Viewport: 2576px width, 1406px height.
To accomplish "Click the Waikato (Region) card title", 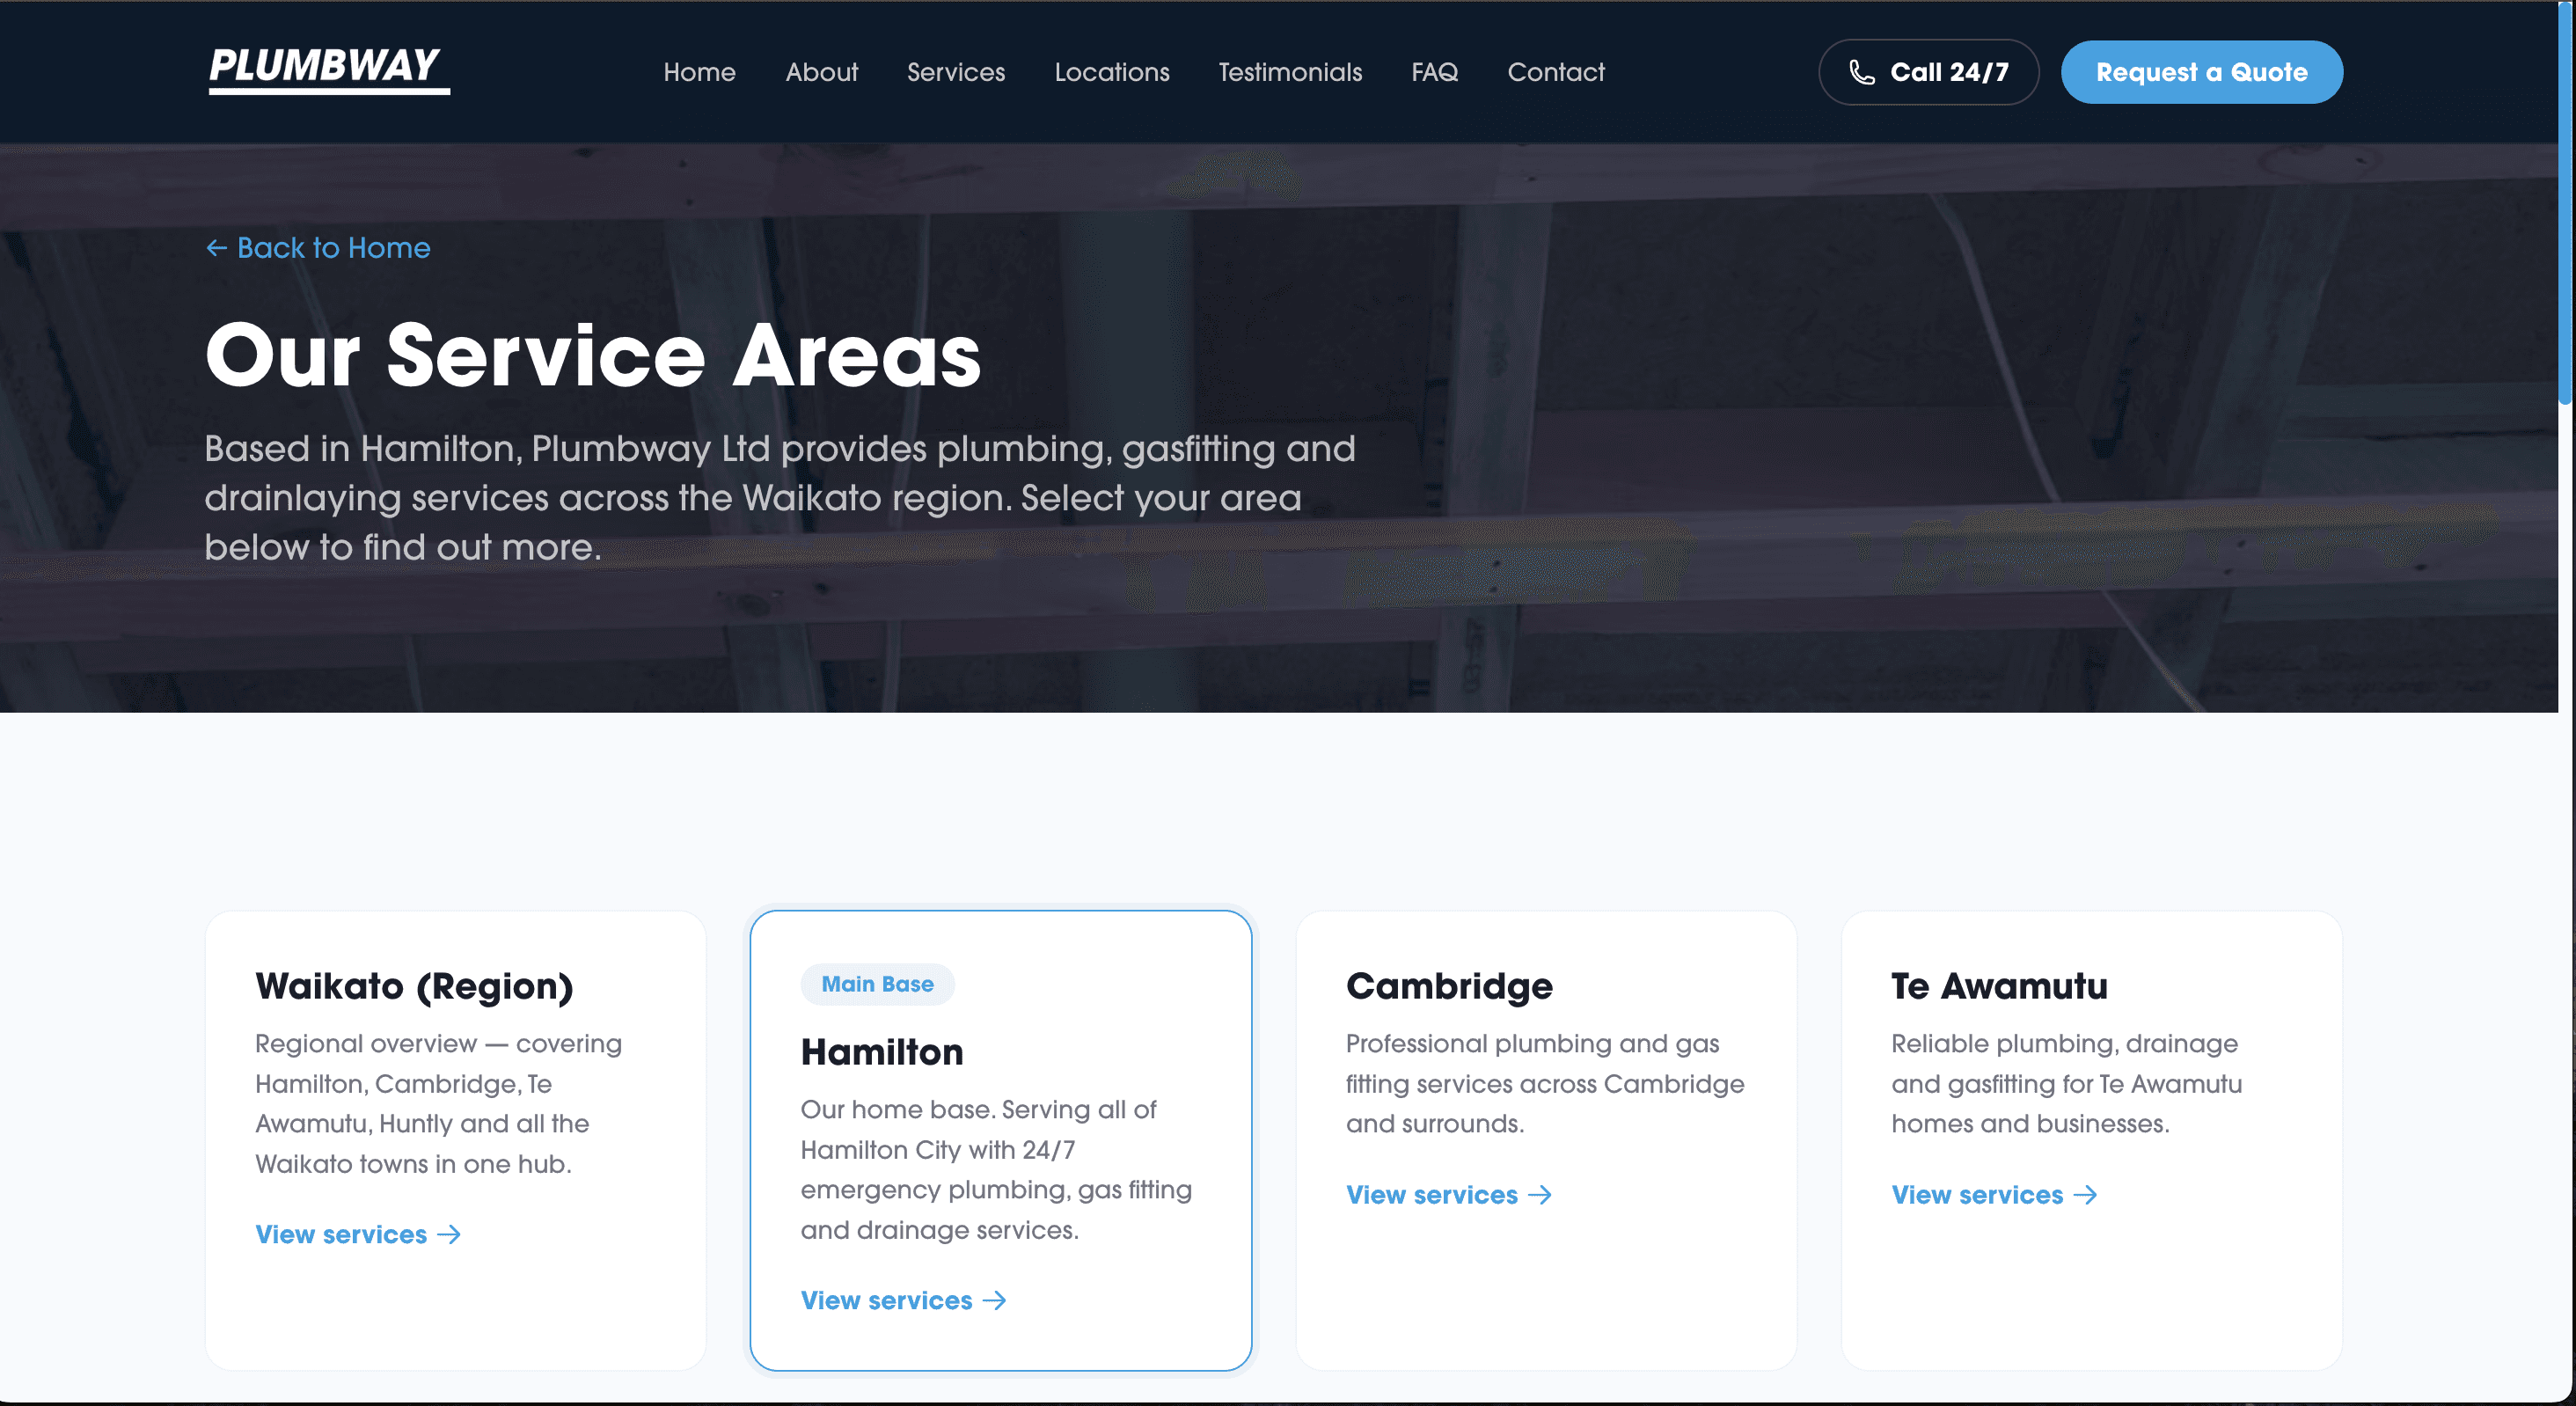I will pos(414,987).
